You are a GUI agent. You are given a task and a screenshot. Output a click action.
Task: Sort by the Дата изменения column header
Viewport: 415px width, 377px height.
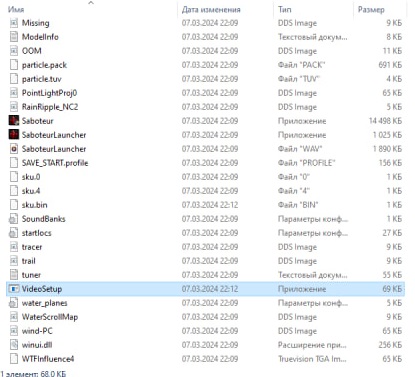click(x=211, y=9)
